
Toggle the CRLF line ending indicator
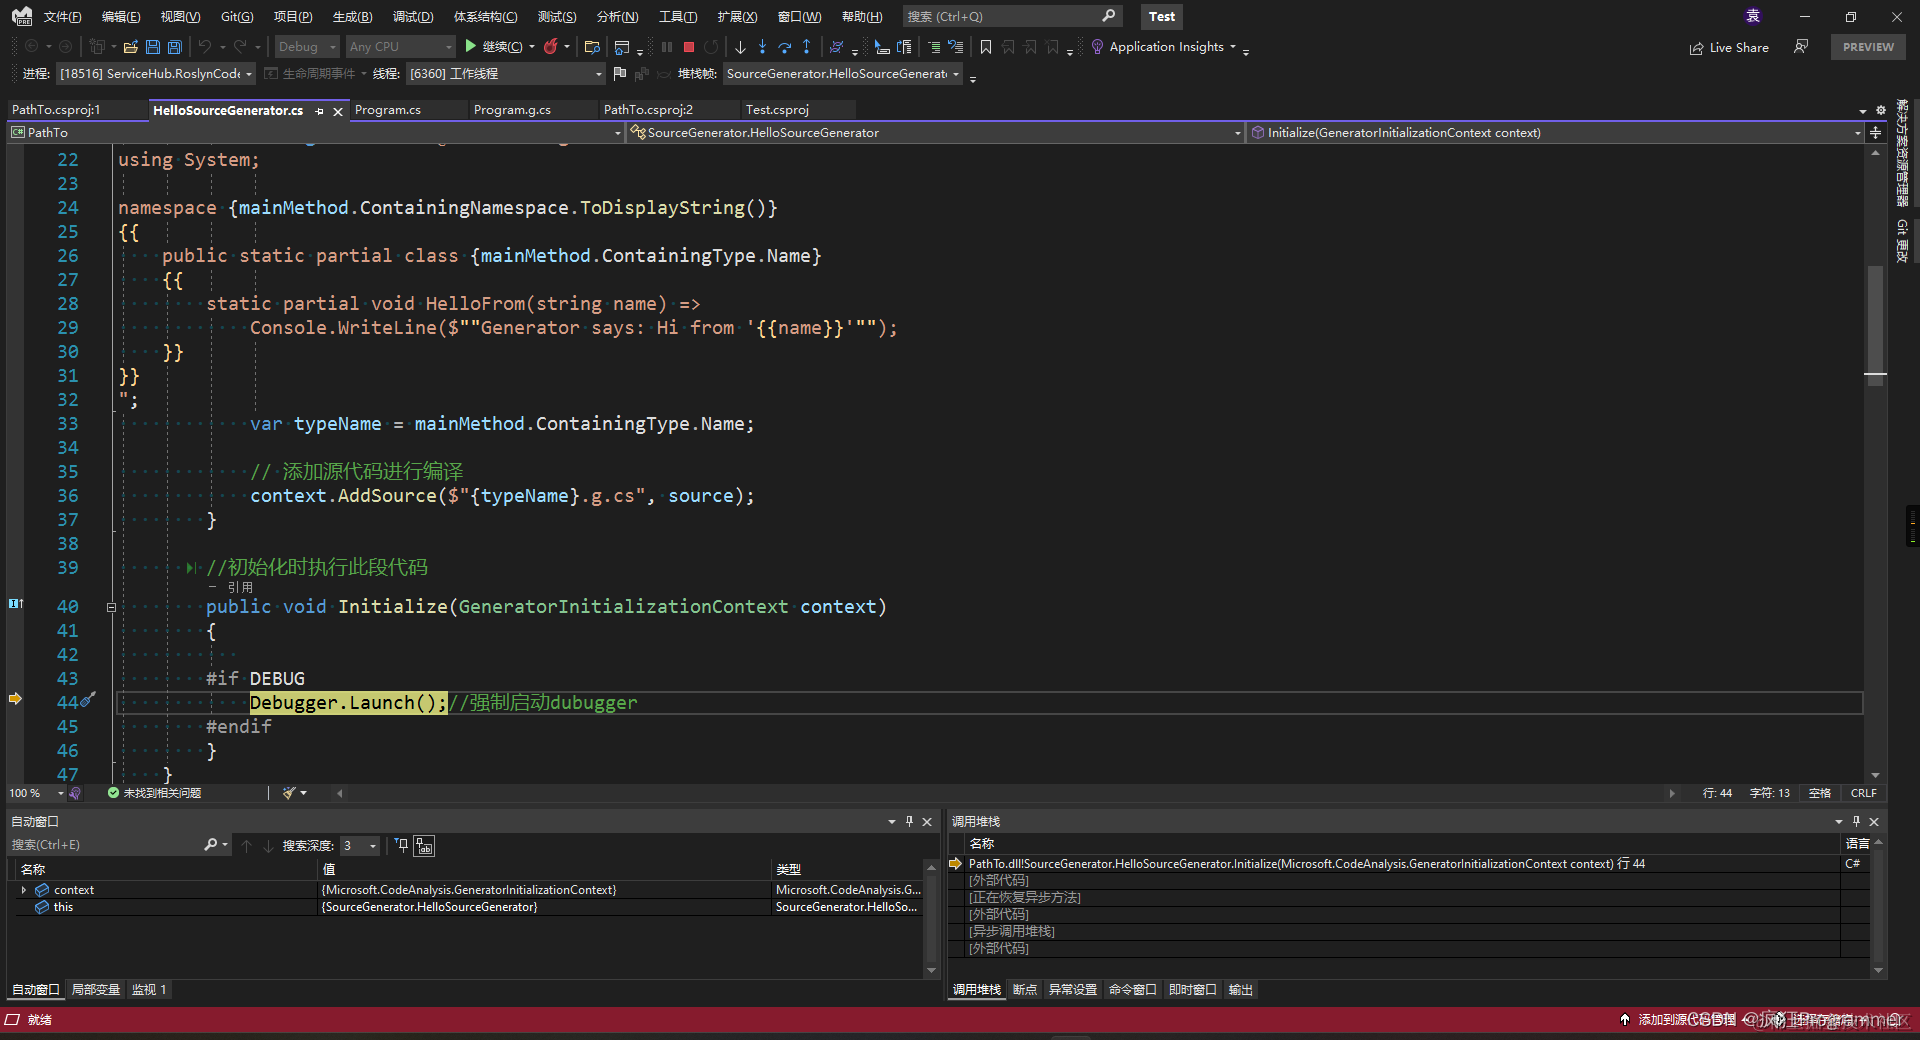(1863, 793)
